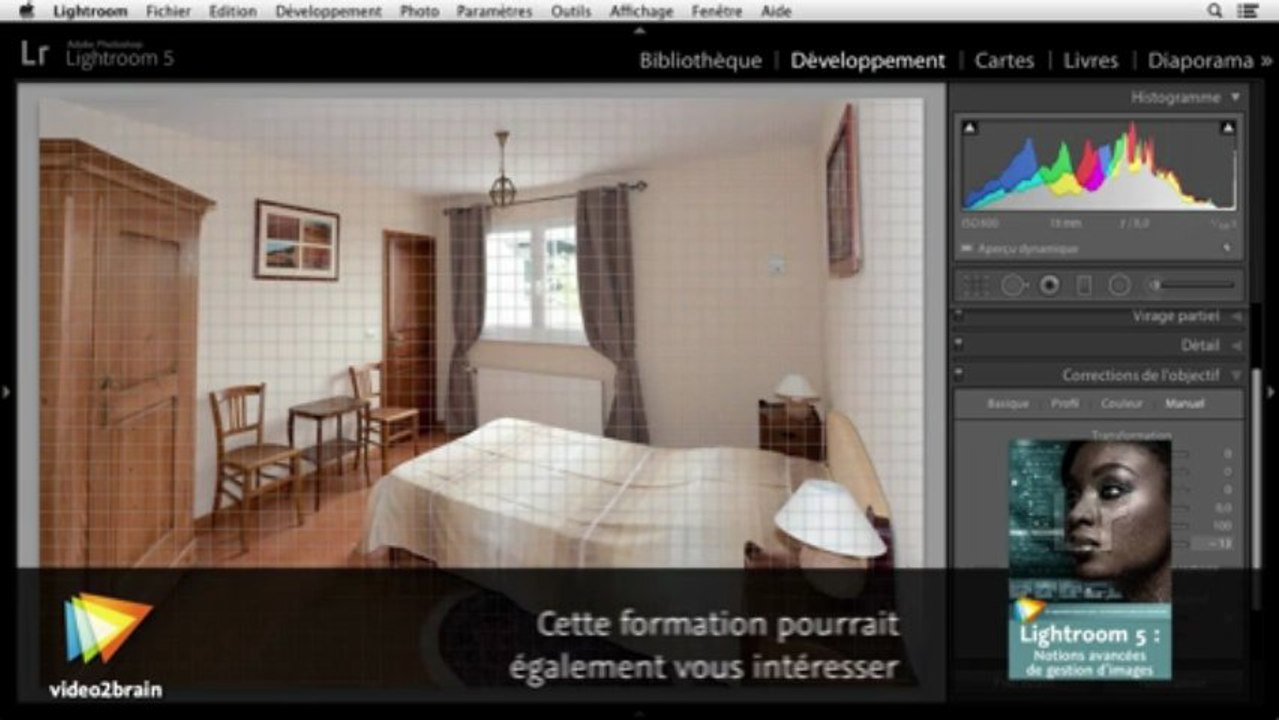1279x720 pixels.
Task: Select the Crop overlay tool
Action: (976, 286)
